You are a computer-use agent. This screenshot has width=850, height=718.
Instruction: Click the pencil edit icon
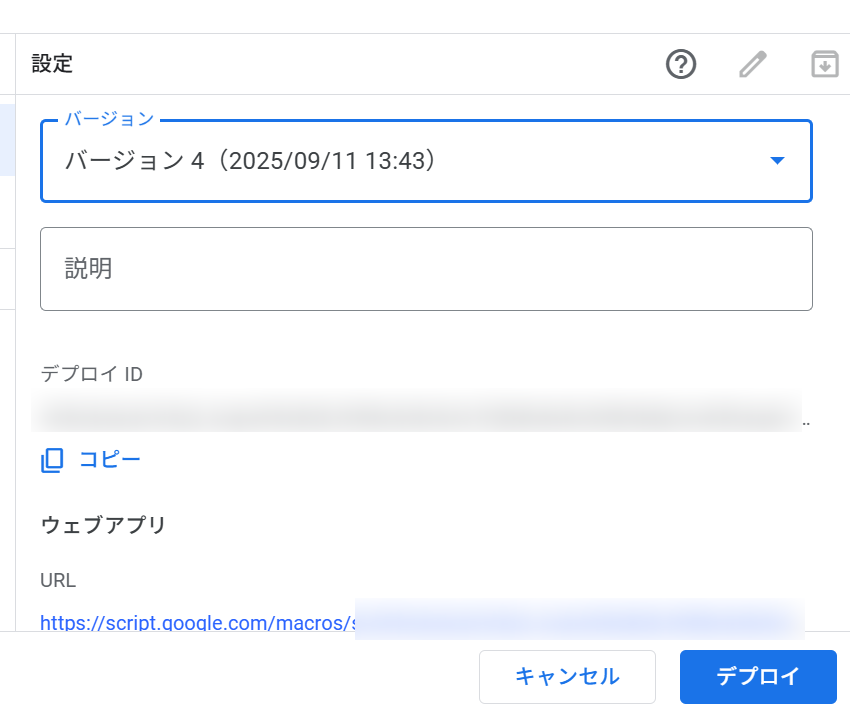[752, 65]
